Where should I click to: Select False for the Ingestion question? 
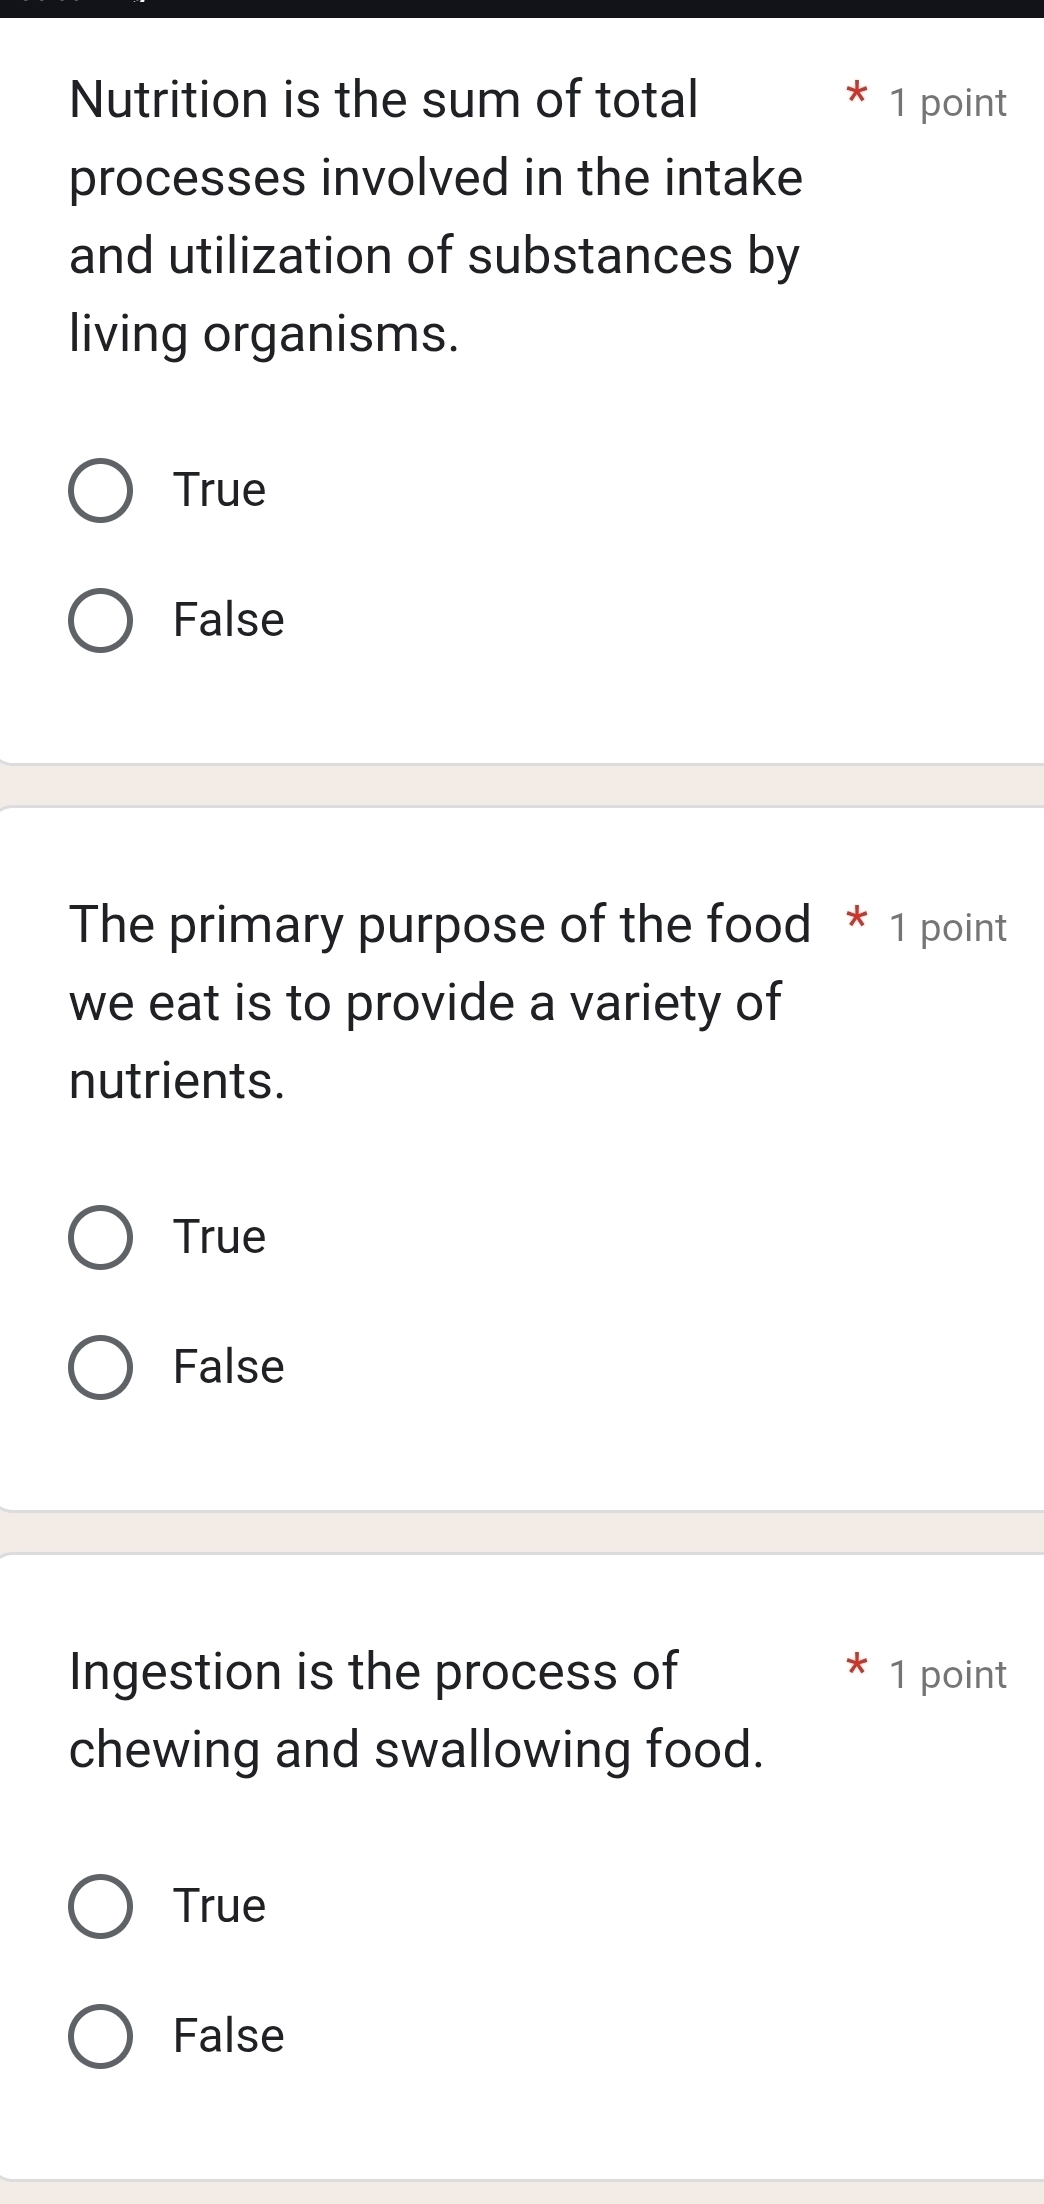pyautogui.click(x=100, y=2034)
